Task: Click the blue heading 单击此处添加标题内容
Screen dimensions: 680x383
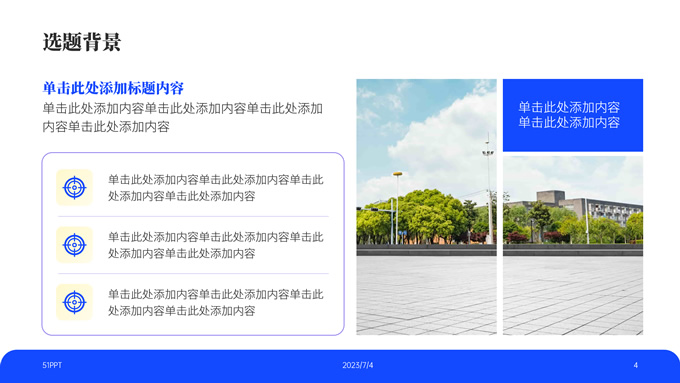Action: pos(113,88)
